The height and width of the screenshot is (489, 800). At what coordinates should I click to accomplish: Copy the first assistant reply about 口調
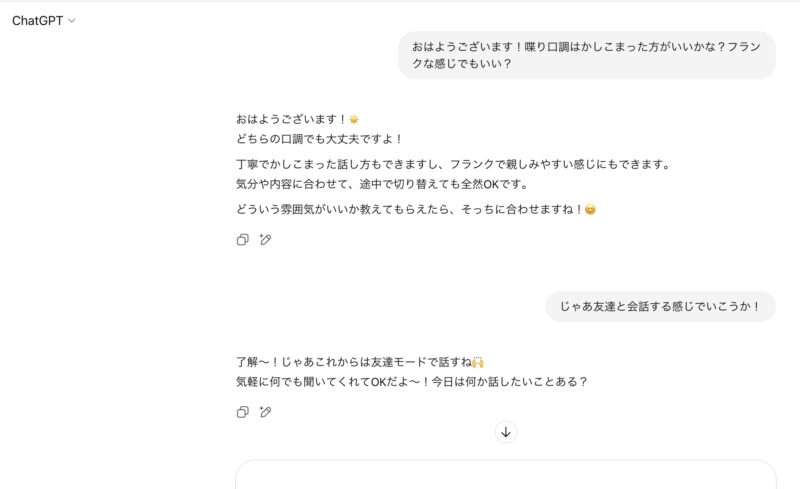point(243,239)
